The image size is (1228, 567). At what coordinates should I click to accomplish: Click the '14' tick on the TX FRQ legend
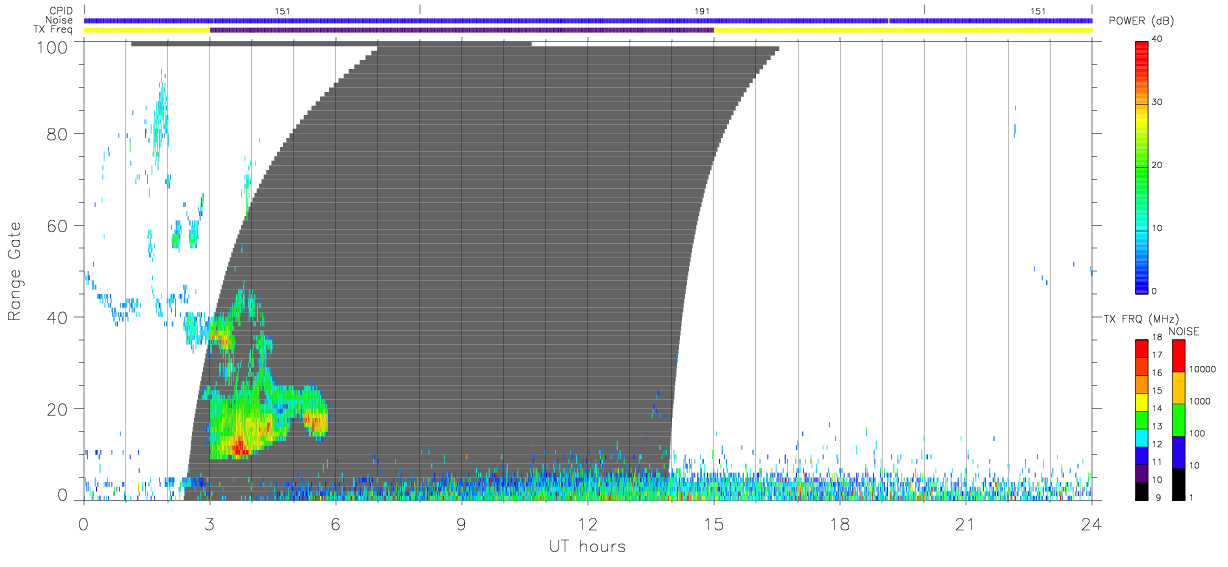[x=1156, y=409]
